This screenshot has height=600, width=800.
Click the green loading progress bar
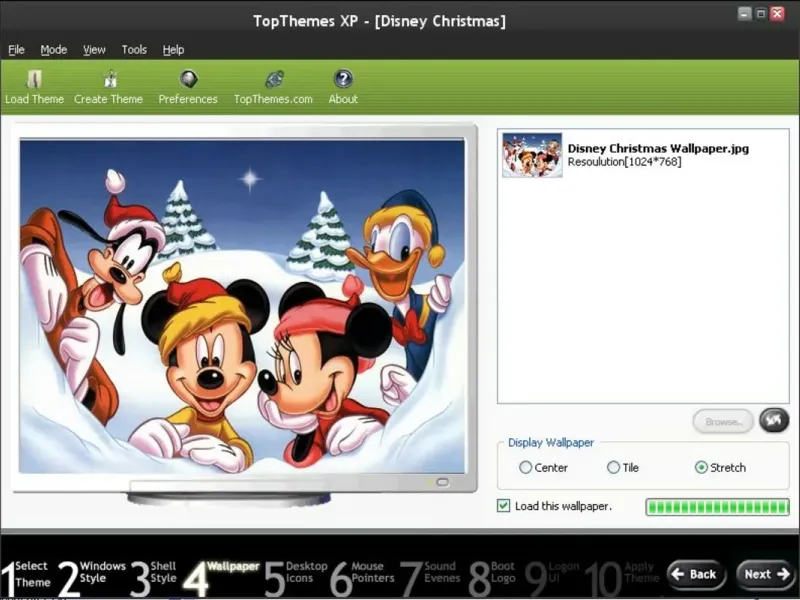(717, 507)
